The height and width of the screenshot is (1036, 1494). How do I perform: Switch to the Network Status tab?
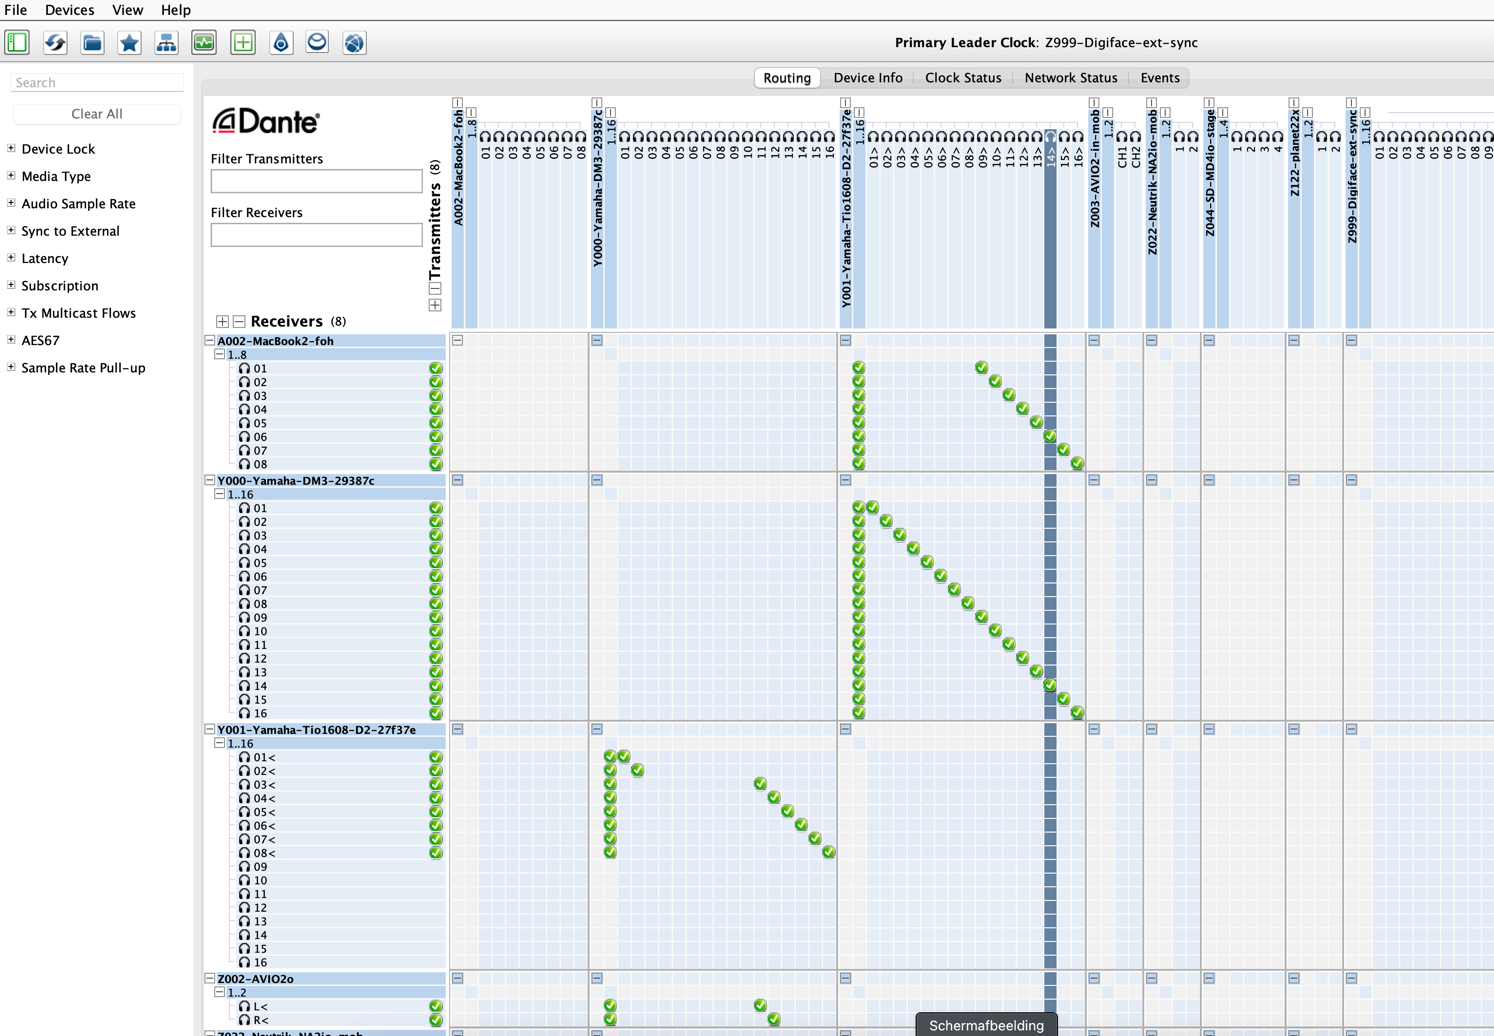[x=1071, y=78]
